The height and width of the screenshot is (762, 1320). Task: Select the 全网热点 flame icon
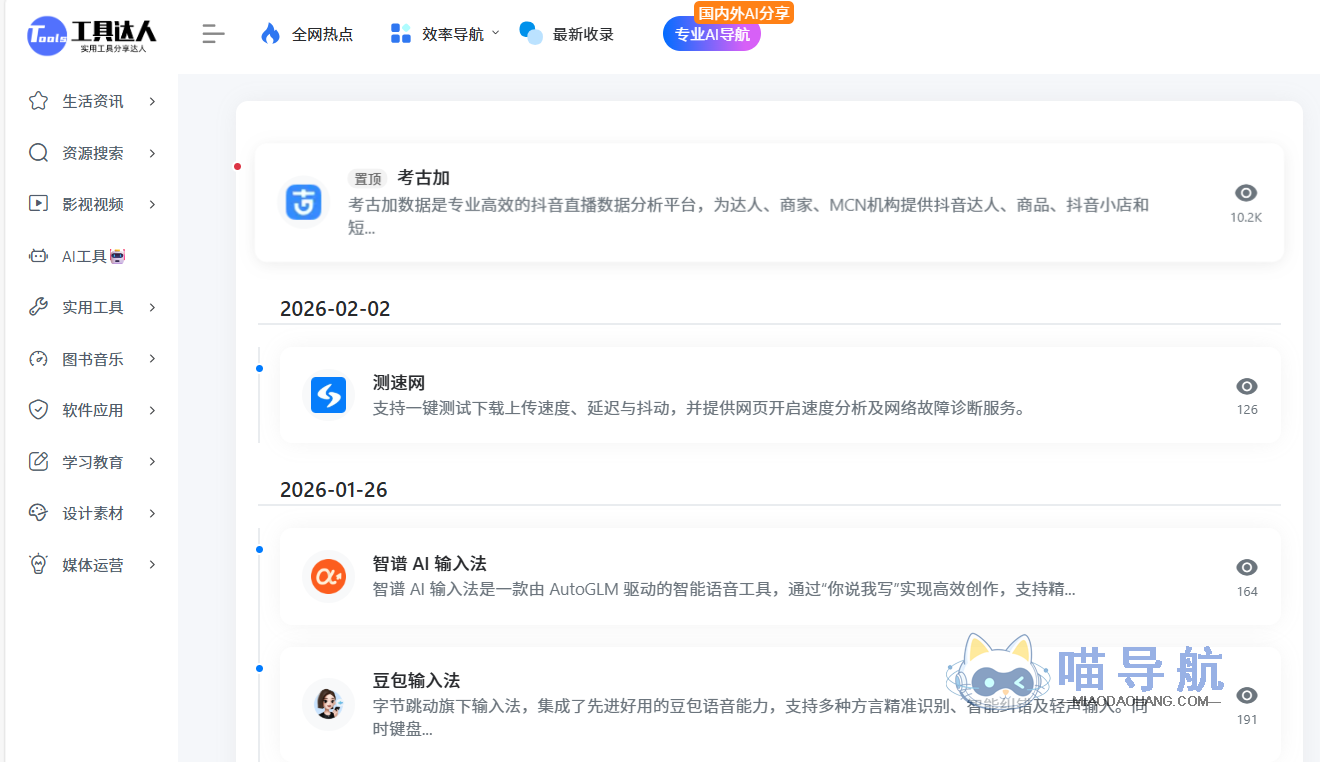(x=268, y=33)
